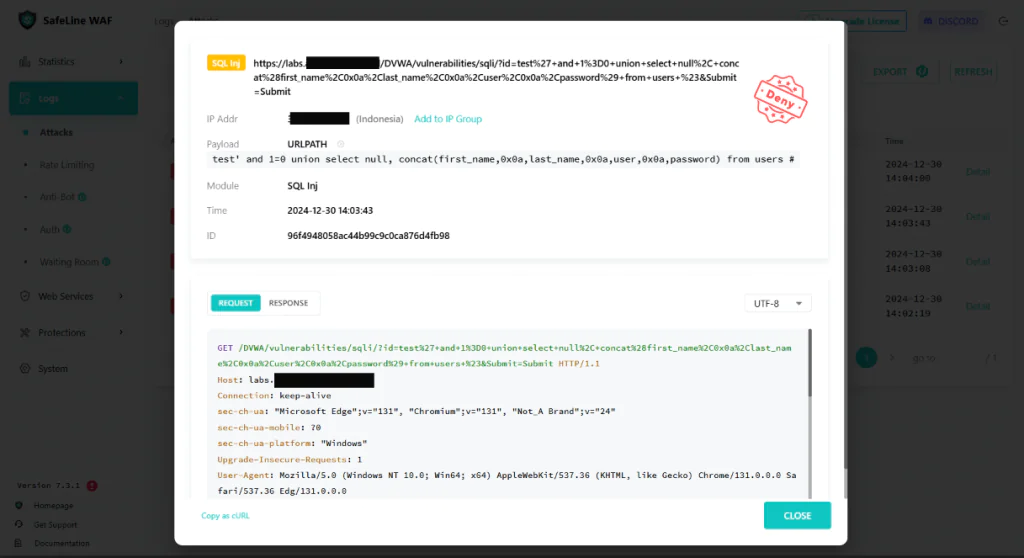Switch to the RESPONSE tab
Viewport: 1024px width, 558px height.
tap(288, 303)
